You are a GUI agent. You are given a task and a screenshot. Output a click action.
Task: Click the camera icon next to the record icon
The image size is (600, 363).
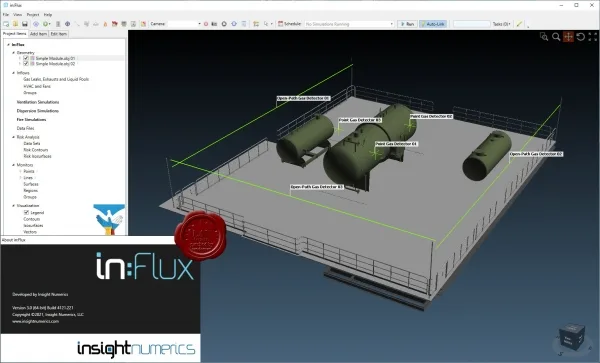tap(214, 24)
